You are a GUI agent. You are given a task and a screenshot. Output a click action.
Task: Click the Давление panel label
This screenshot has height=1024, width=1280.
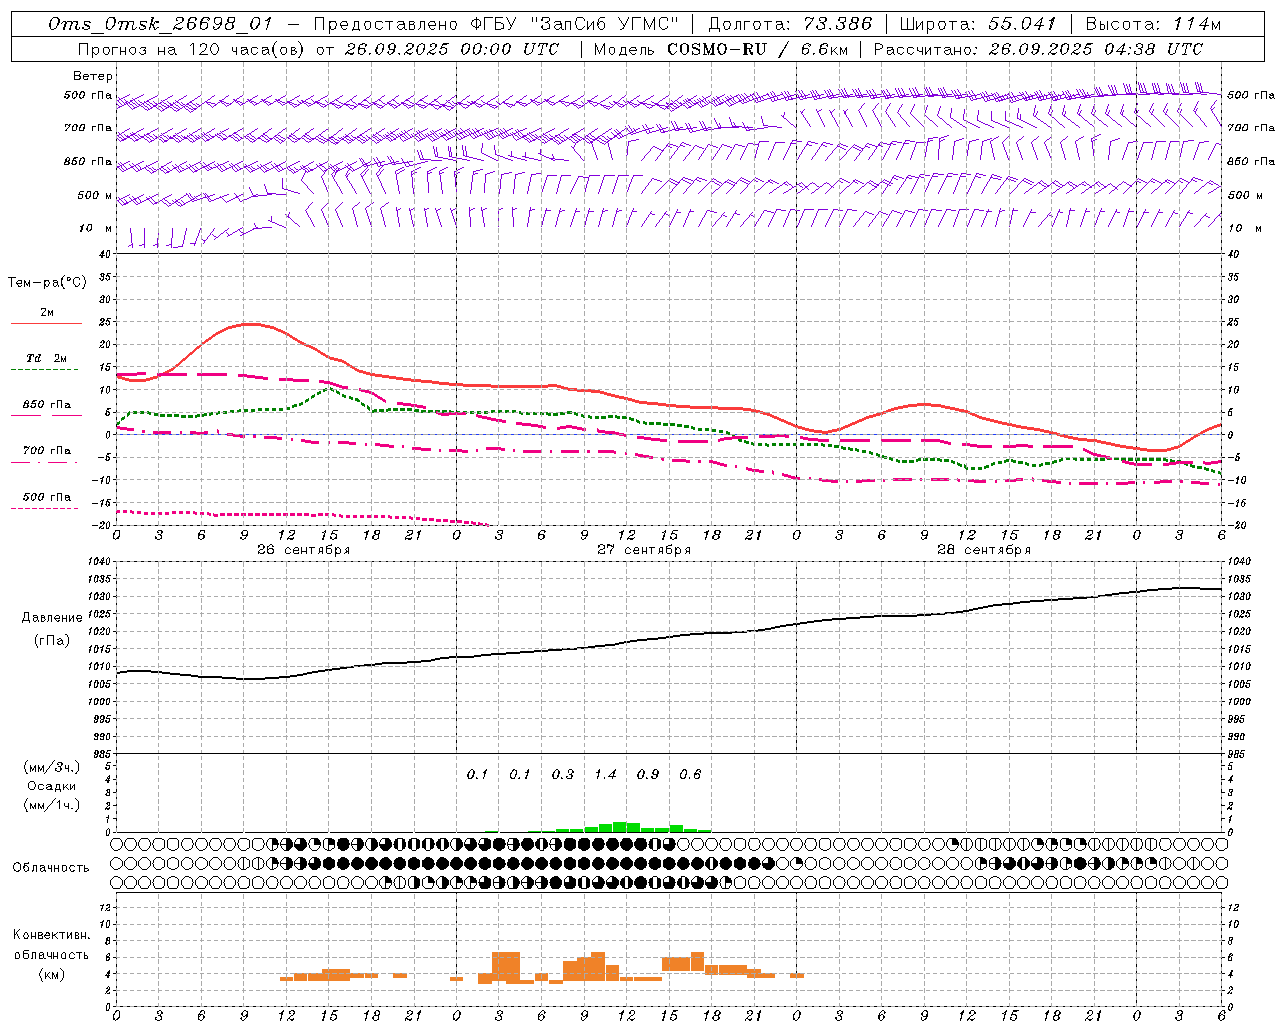click(52, 618)
